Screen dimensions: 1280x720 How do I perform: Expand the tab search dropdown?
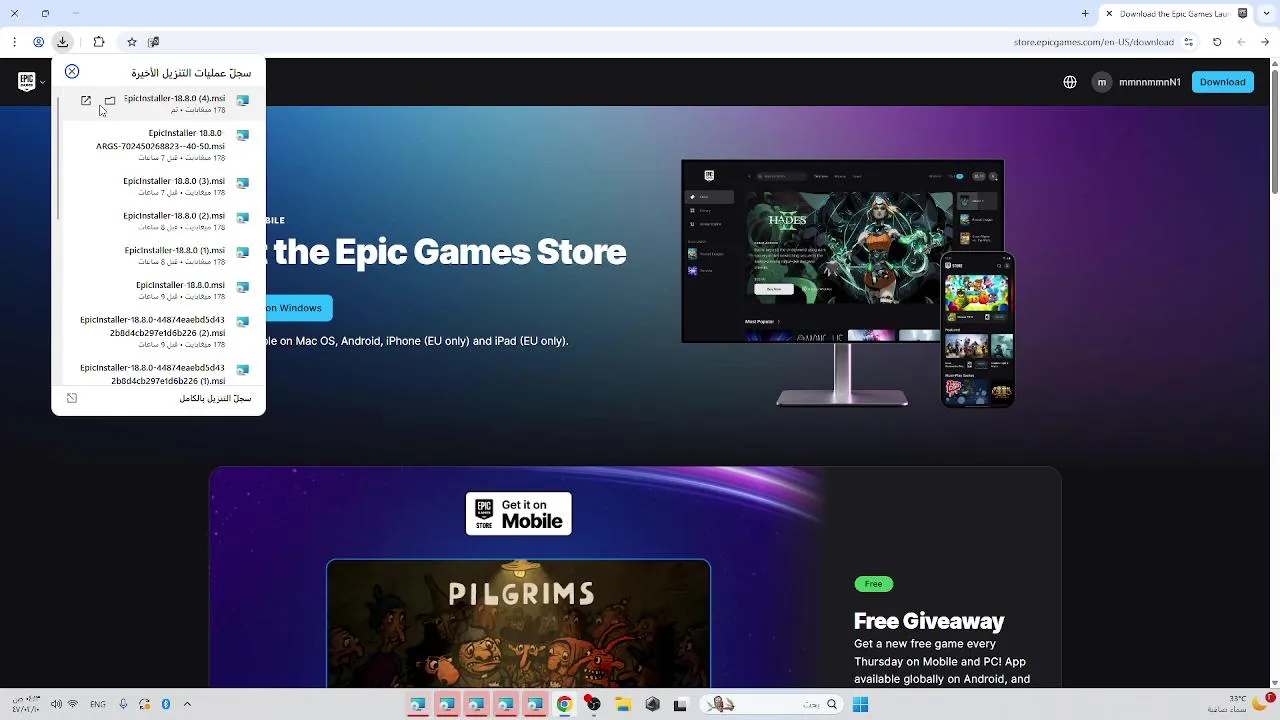point(1267,14)
